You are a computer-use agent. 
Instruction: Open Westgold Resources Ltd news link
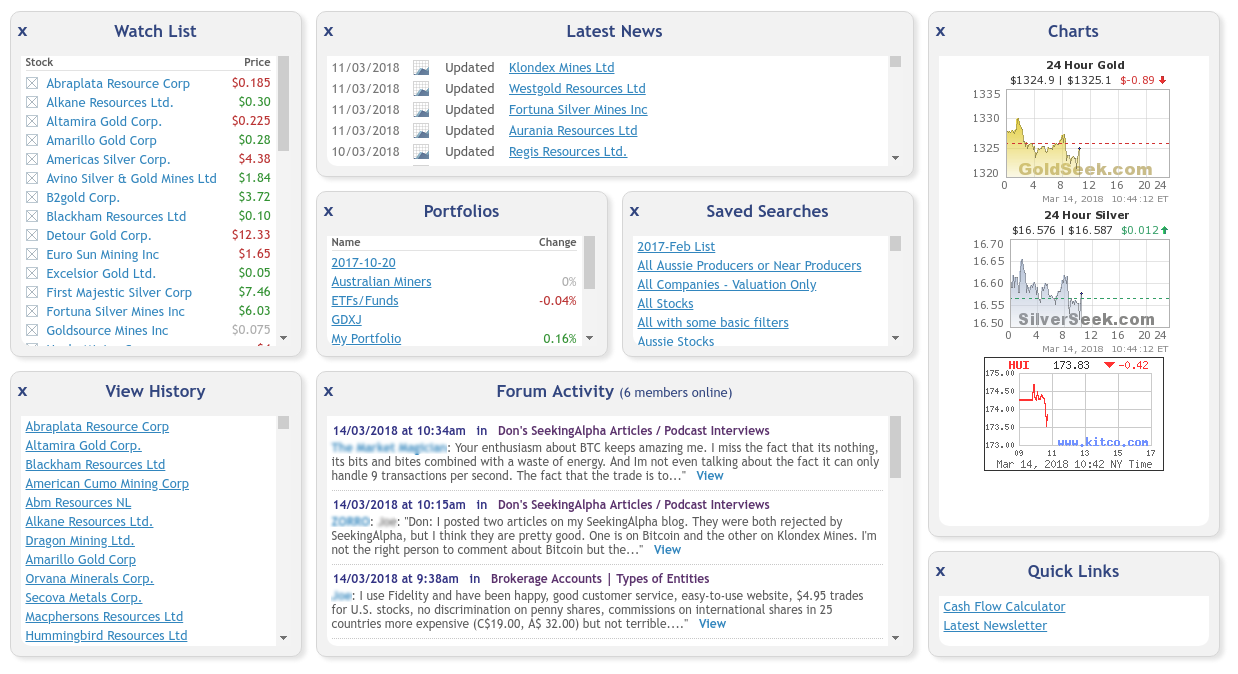coord(577,89)
